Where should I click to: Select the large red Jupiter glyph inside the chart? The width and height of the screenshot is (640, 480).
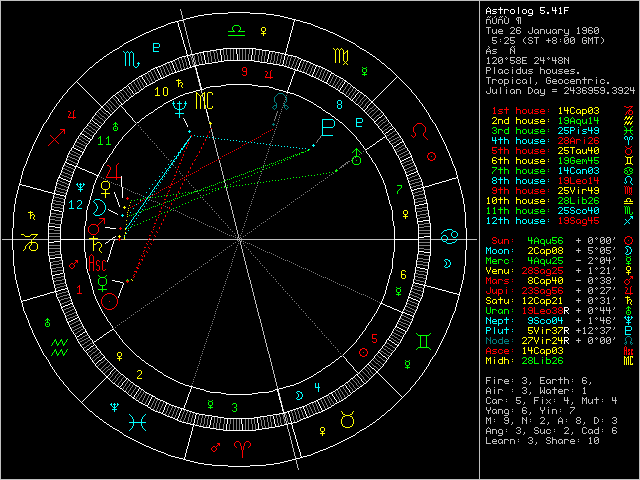(x=114, y=172)
